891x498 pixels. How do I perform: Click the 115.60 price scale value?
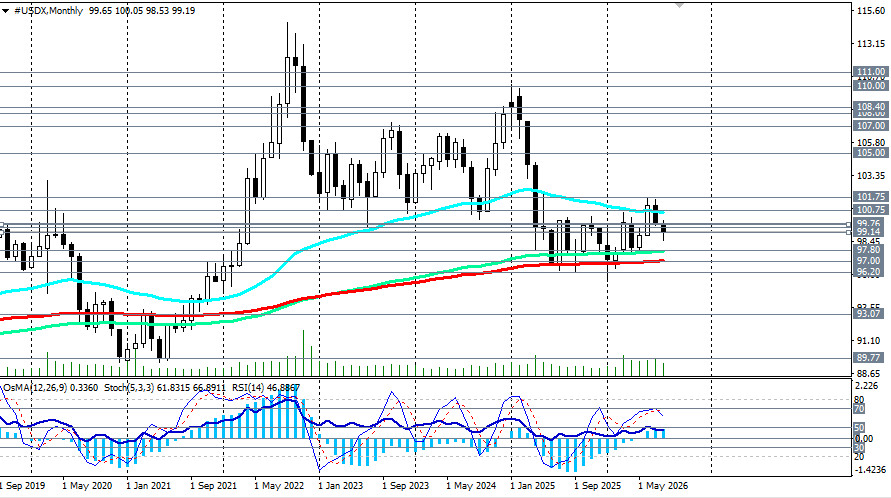[x=872, y=10]
